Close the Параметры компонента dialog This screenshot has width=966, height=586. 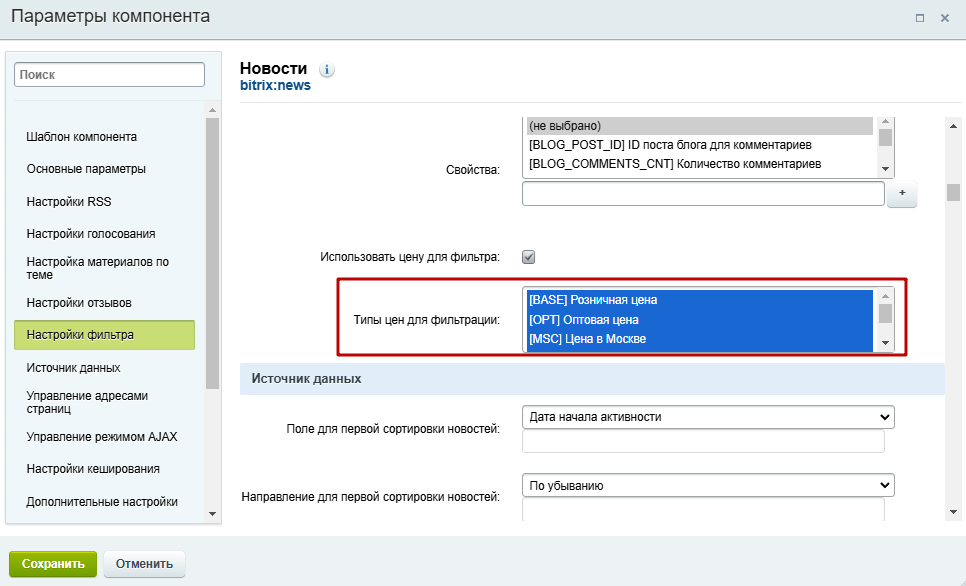click(944, 18)
